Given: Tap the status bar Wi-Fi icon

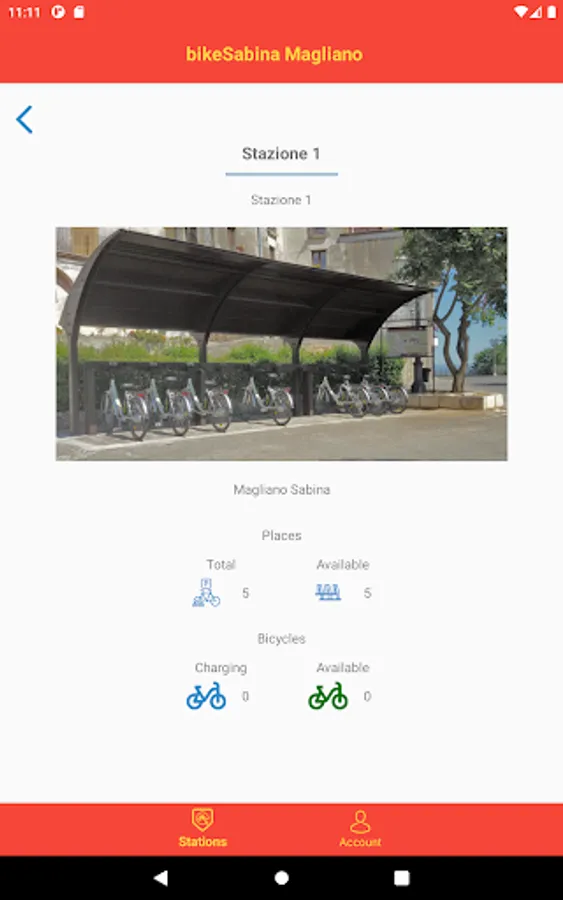Looking at the screenshot, I should tap(521, 11).
